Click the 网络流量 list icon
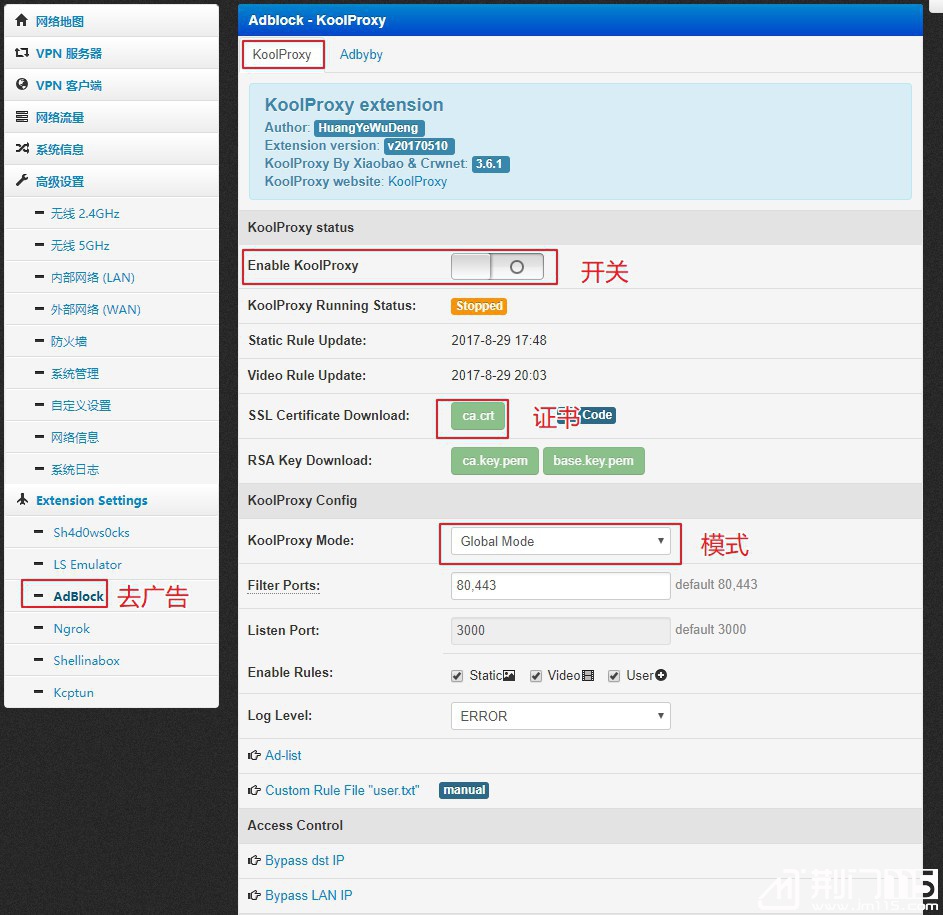The width and height of the screenshot is (943, 915). click(22, 116)
